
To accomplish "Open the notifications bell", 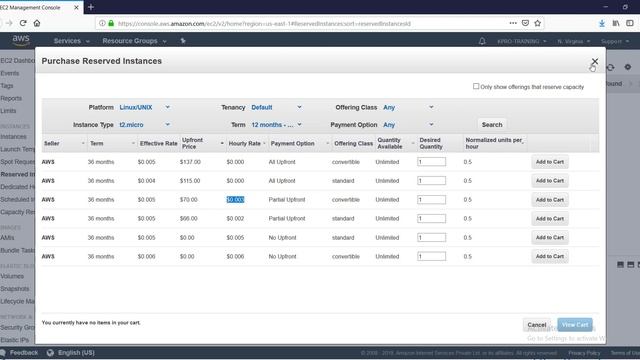I will pyautogui.click(x=482, y=41).
